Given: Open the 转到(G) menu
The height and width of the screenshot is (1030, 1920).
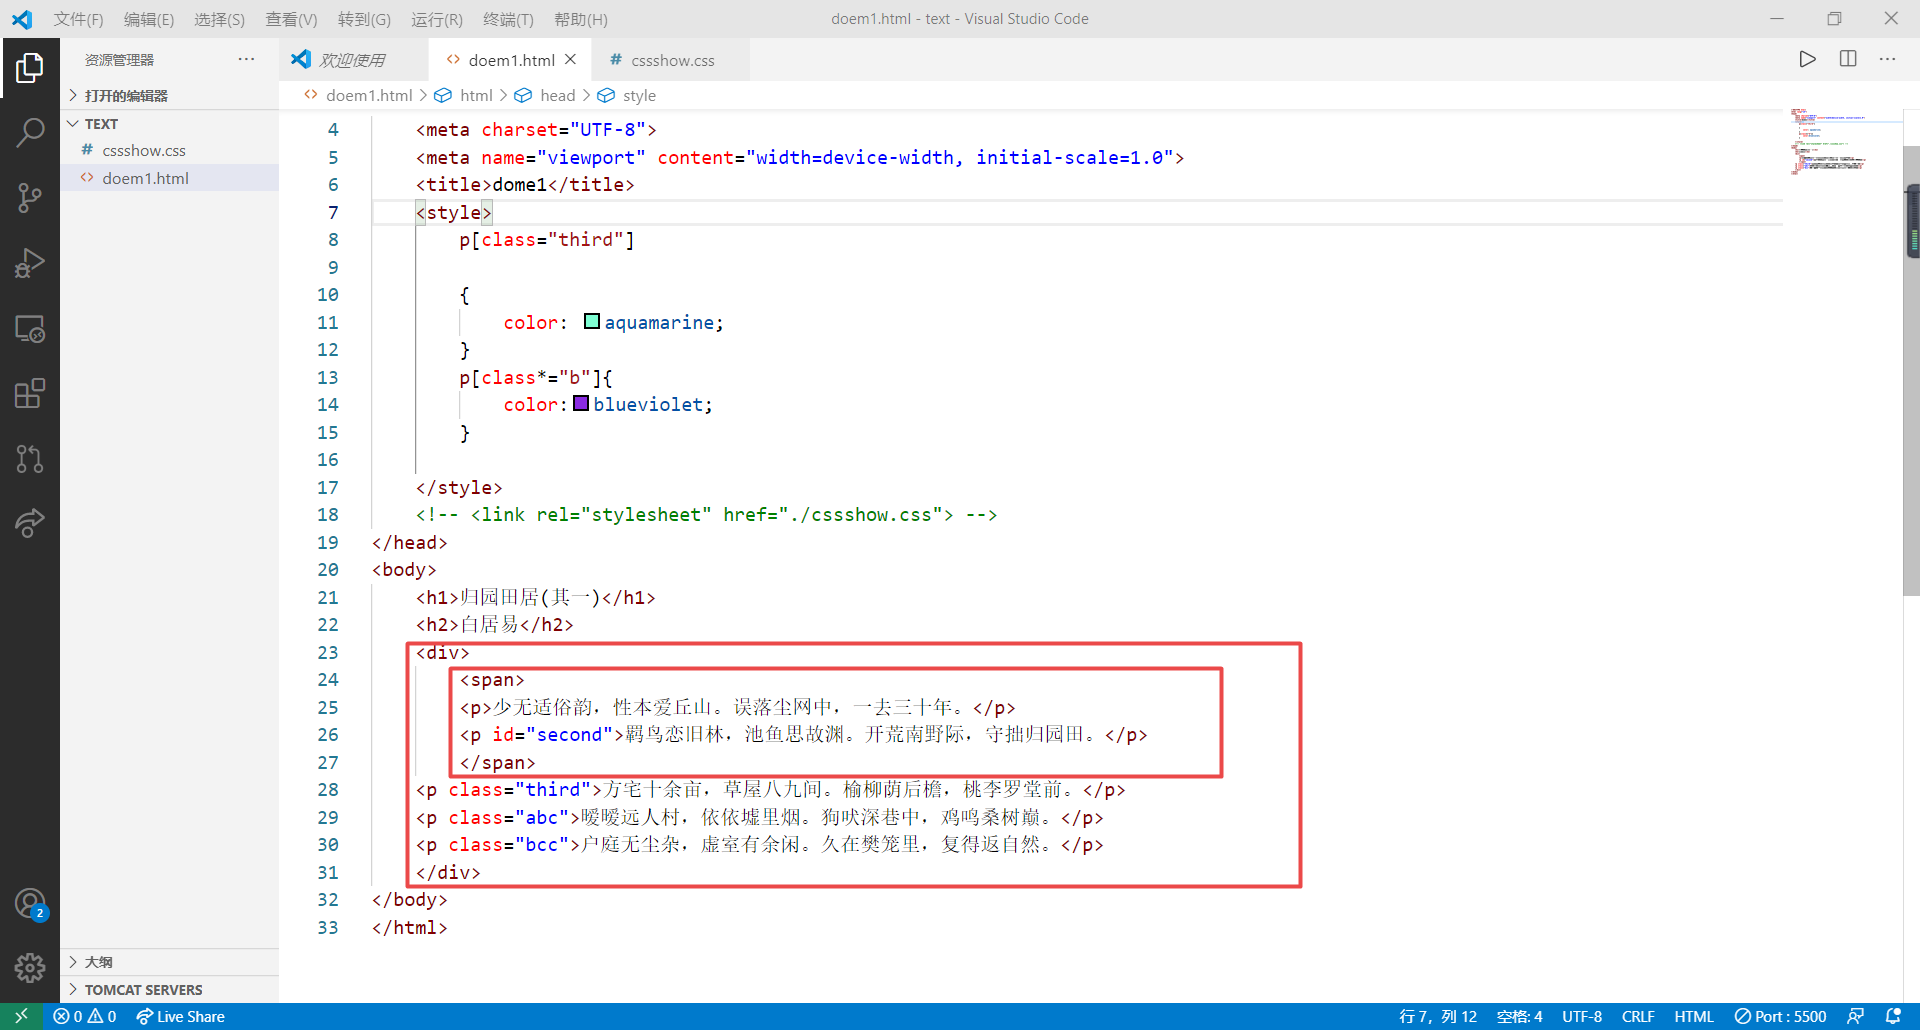Looking at the screenshot, I should (364, 19).
